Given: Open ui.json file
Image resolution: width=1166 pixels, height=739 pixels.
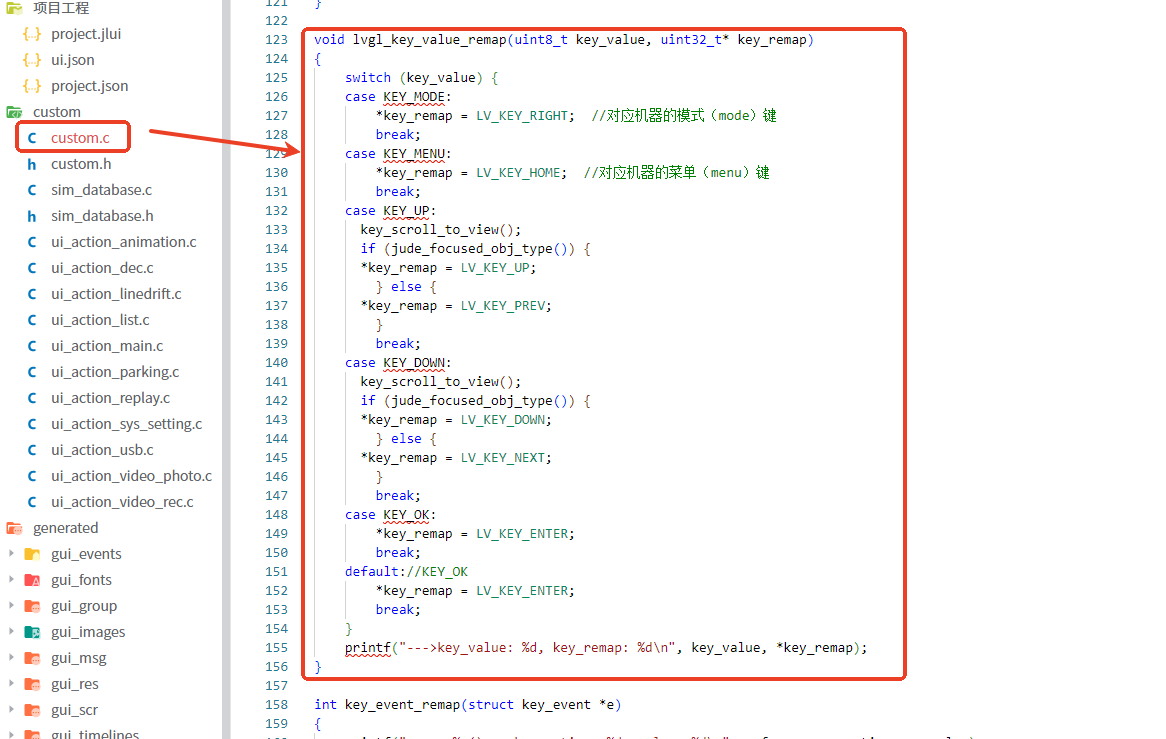Looking at the screenshot, I should [72, 59].
